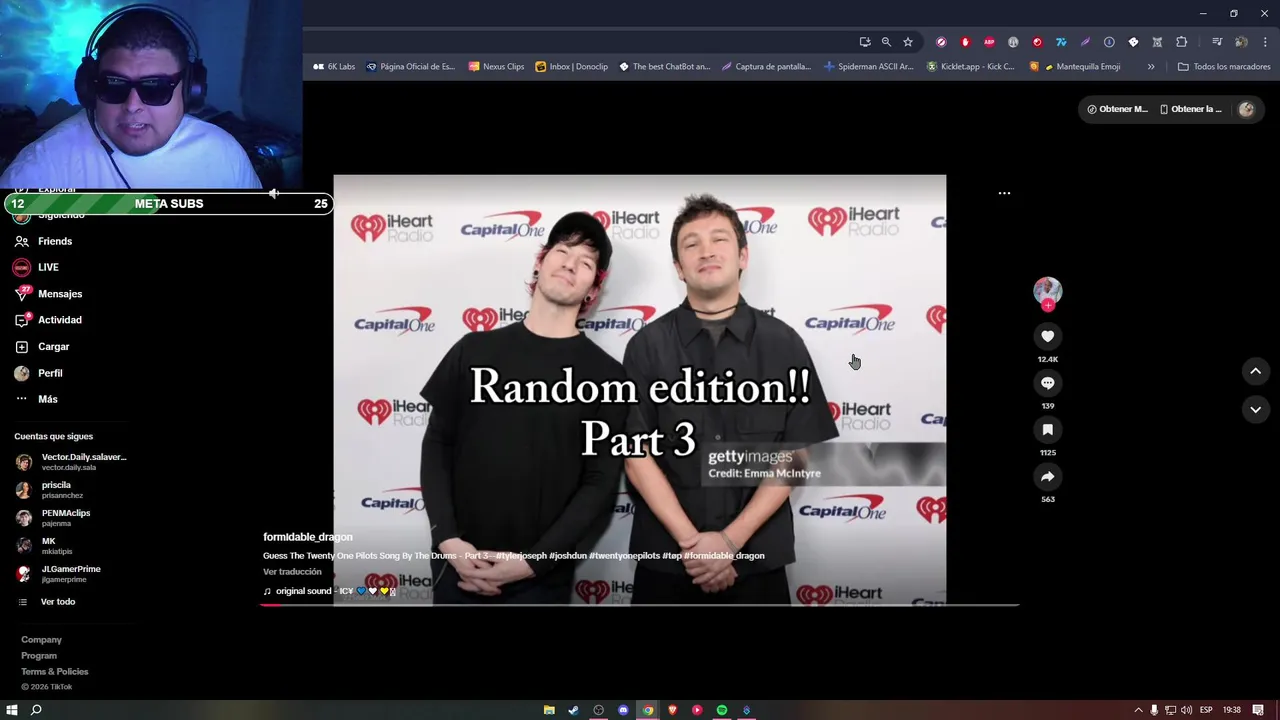Toggle video mute with speaker icon
This screenshot has height=720, width=1280.
coord(273,193)
